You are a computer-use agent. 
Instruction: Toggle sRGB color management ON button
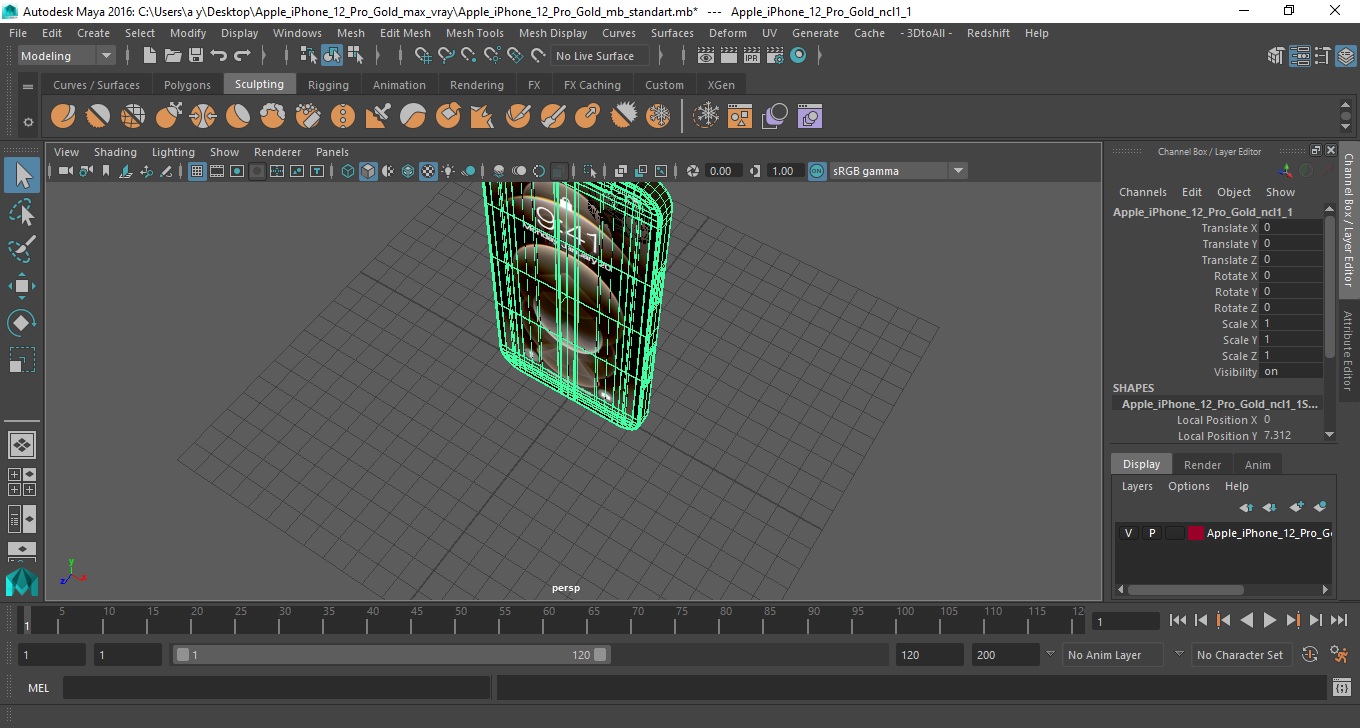[817, 171]
